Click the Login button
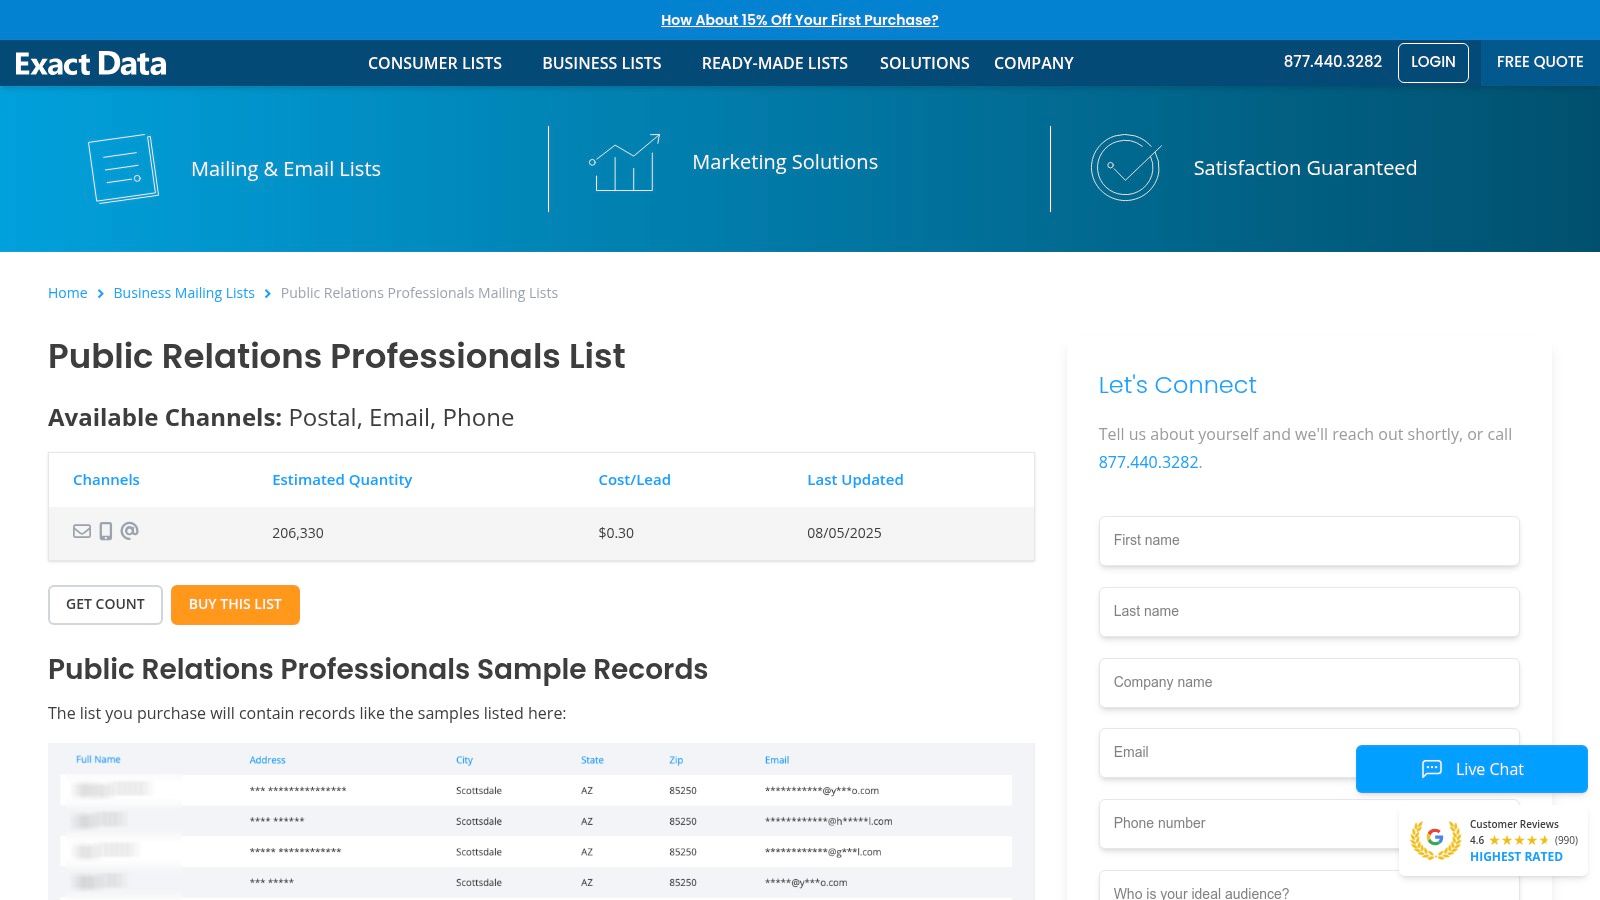Image resolution: width=1600 pixels, height=900 pixels. 1433,62
